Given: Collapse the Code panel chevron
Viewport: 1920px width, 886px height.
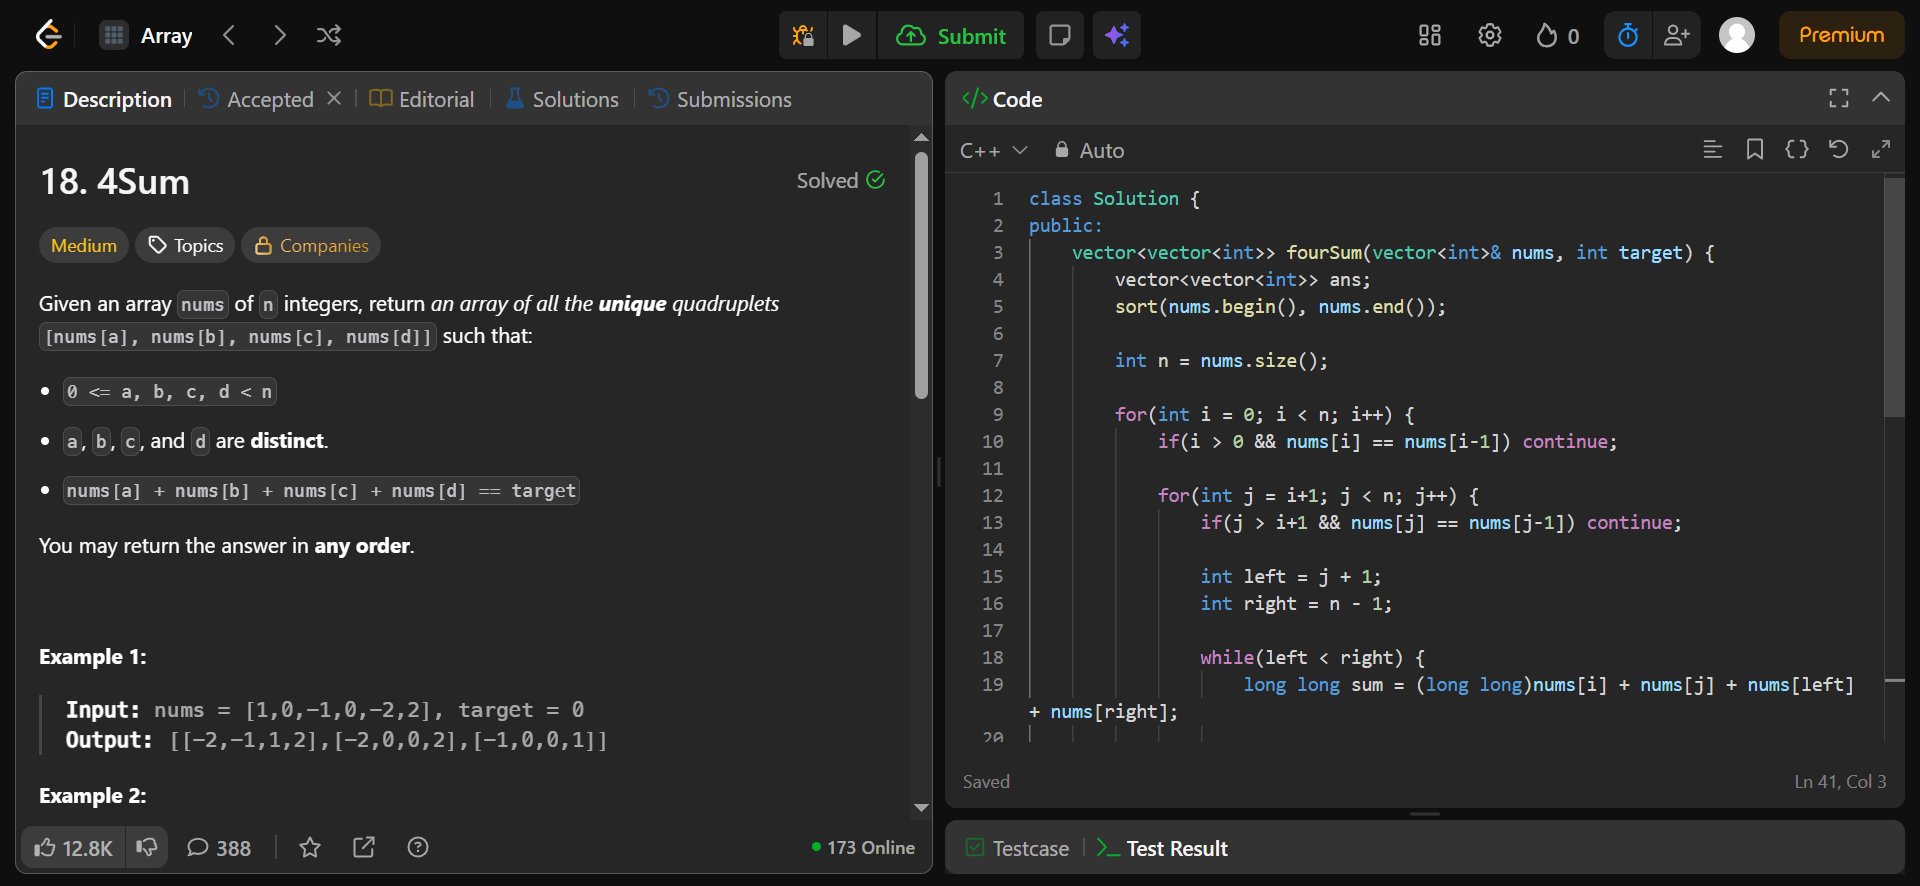Looking at the screenshot, I should pos(1880,98).
